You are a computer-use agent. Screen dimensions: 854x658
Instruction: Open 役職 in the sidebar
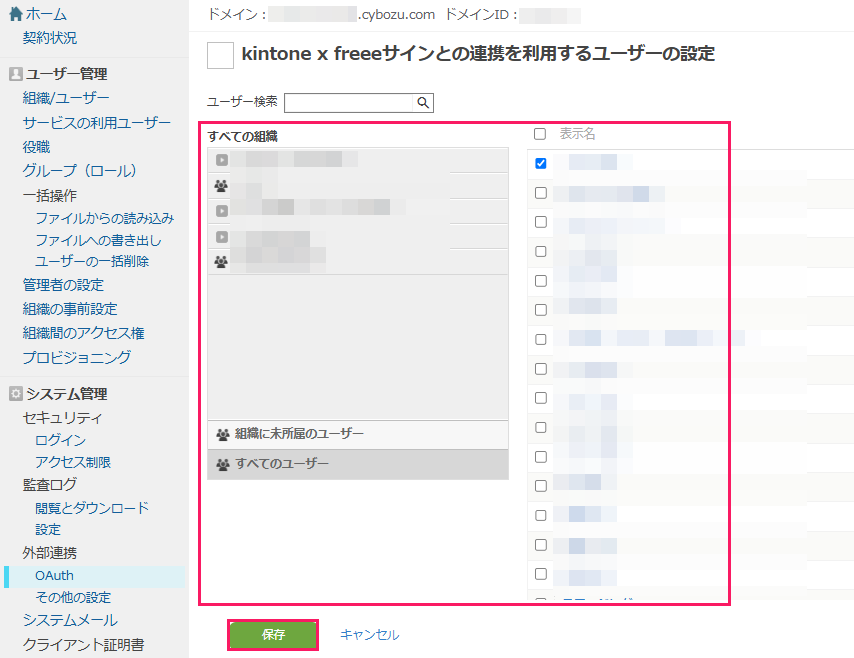pos(36,147)
